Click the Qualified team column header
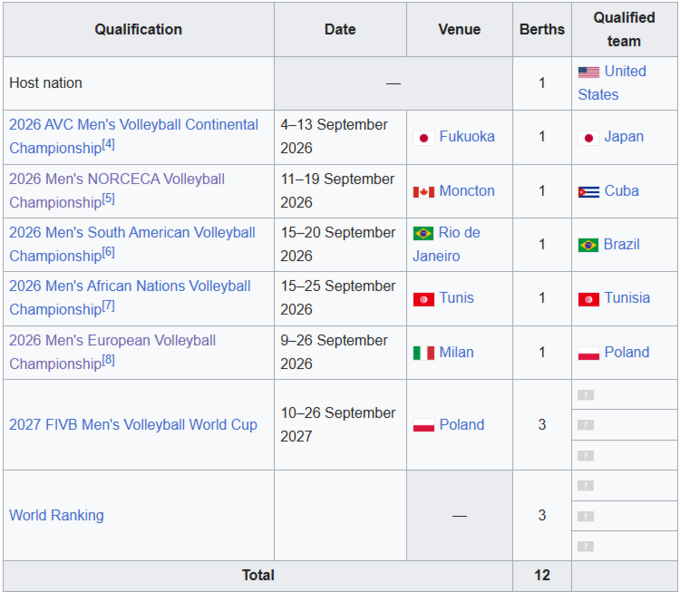 pyautogui.click(x=624, y=29)
